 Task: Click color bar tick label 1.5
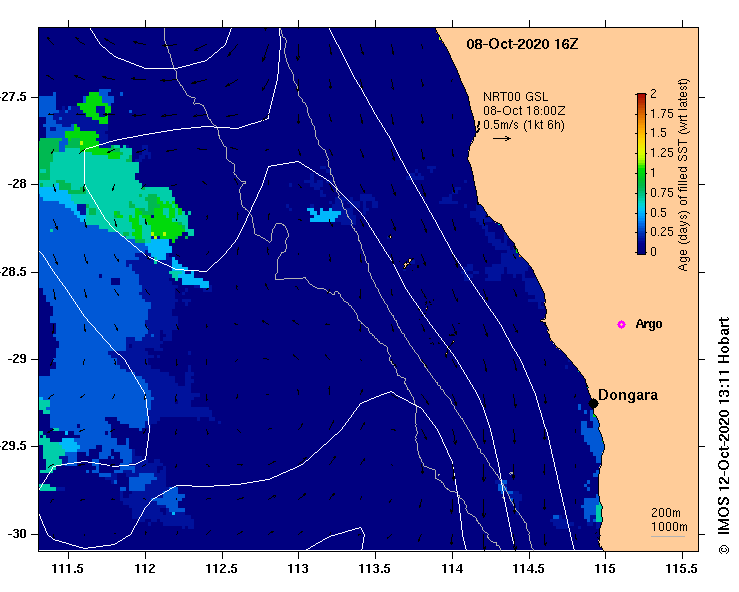[659, 133]
